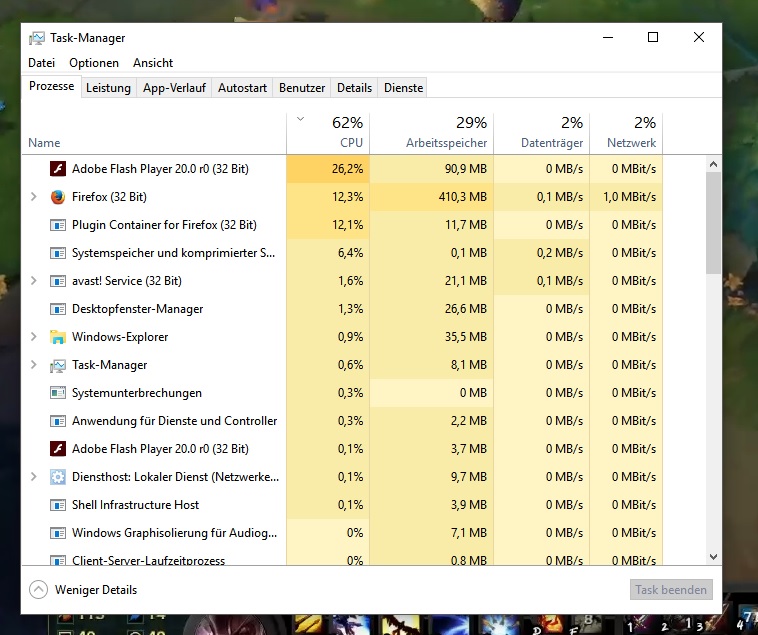
Task: Click the 21,1 MB memory value
Action: pos(466,281)
